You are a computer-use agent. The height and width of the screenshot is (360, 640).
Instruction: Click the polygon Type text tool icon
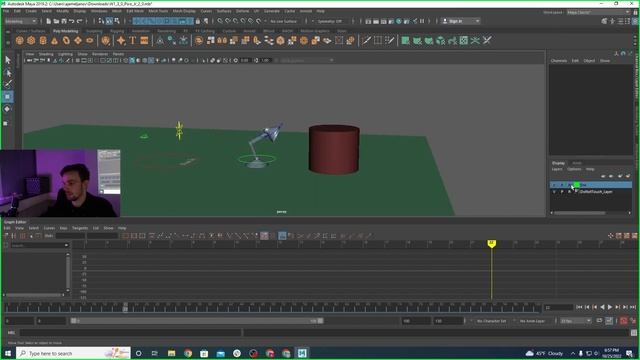click(133, 40)
